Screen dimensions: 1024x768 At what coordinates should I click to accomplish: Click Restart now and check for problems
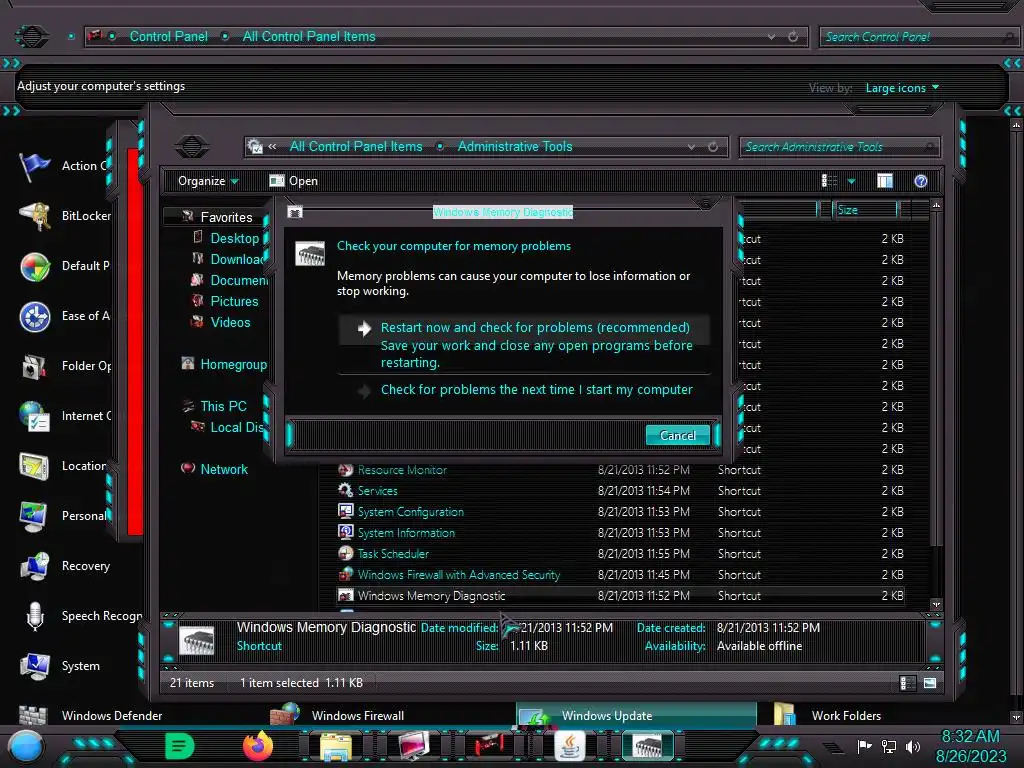point(524,344)
